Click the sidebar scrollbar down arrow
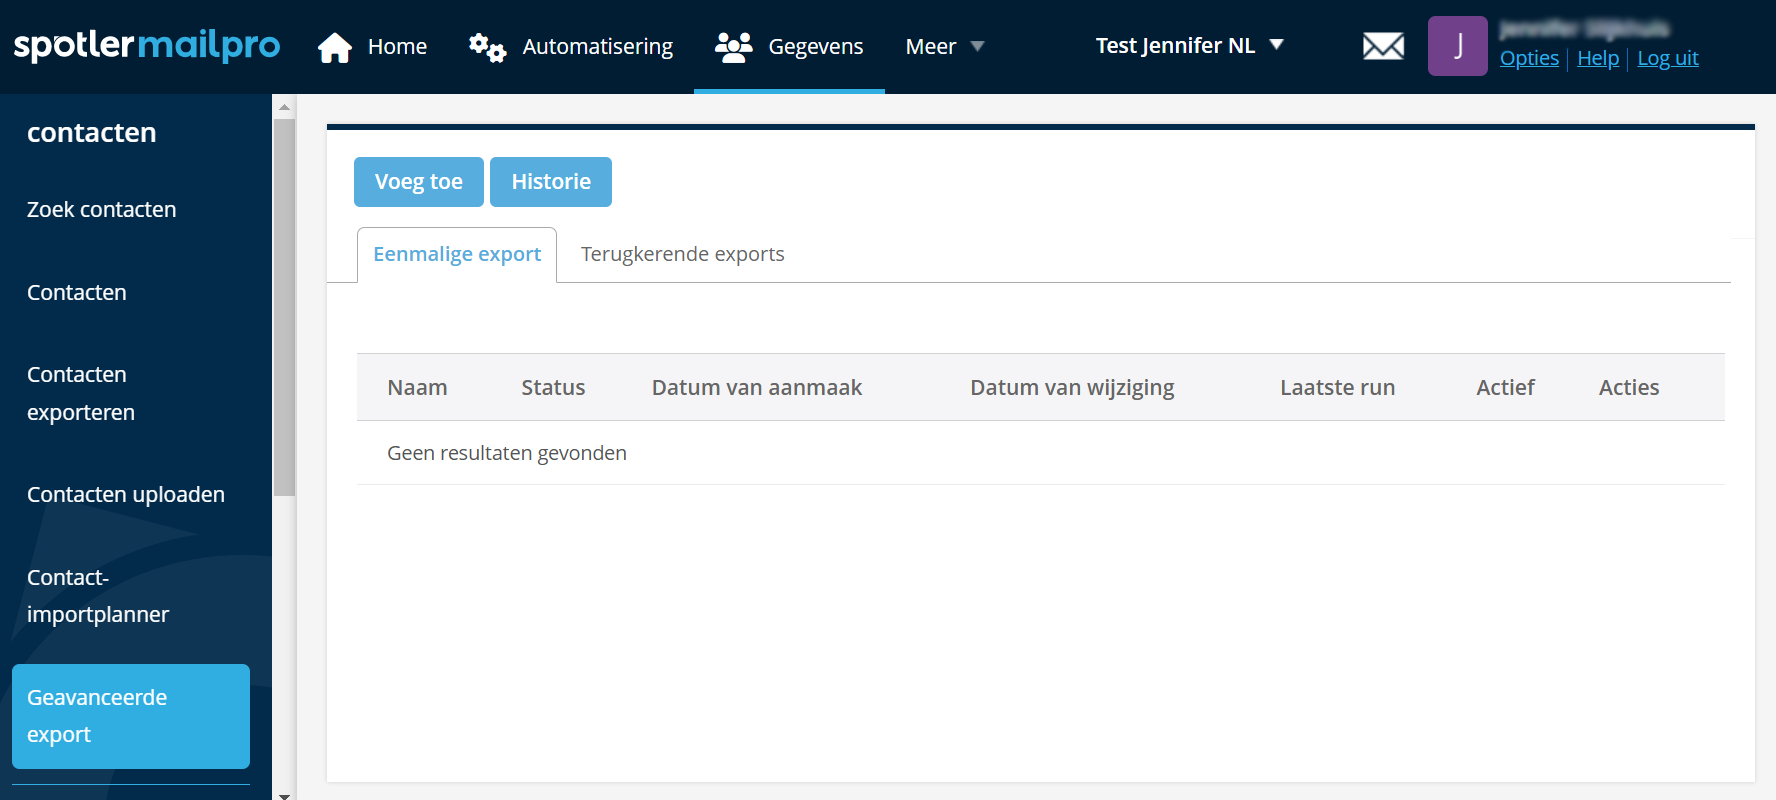 [285, 795]
